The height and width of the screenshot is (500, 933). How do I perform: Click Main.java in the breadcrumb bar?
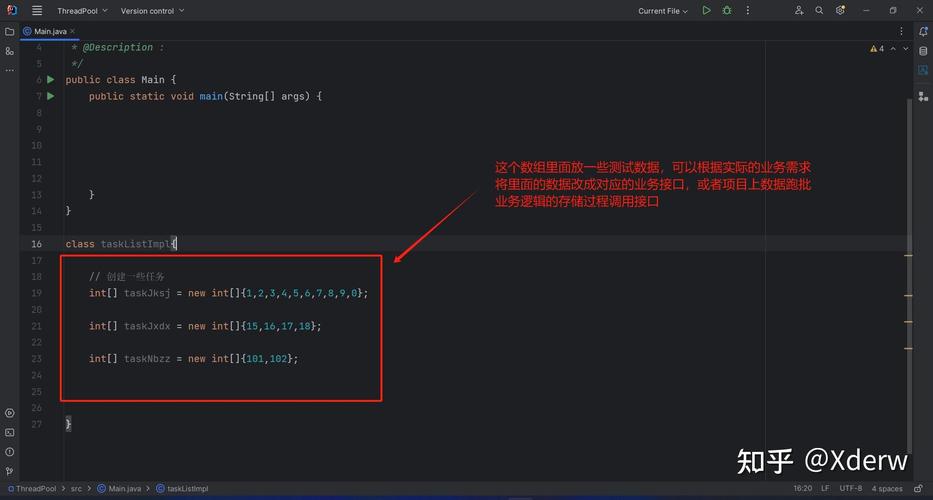click(119, 489)
